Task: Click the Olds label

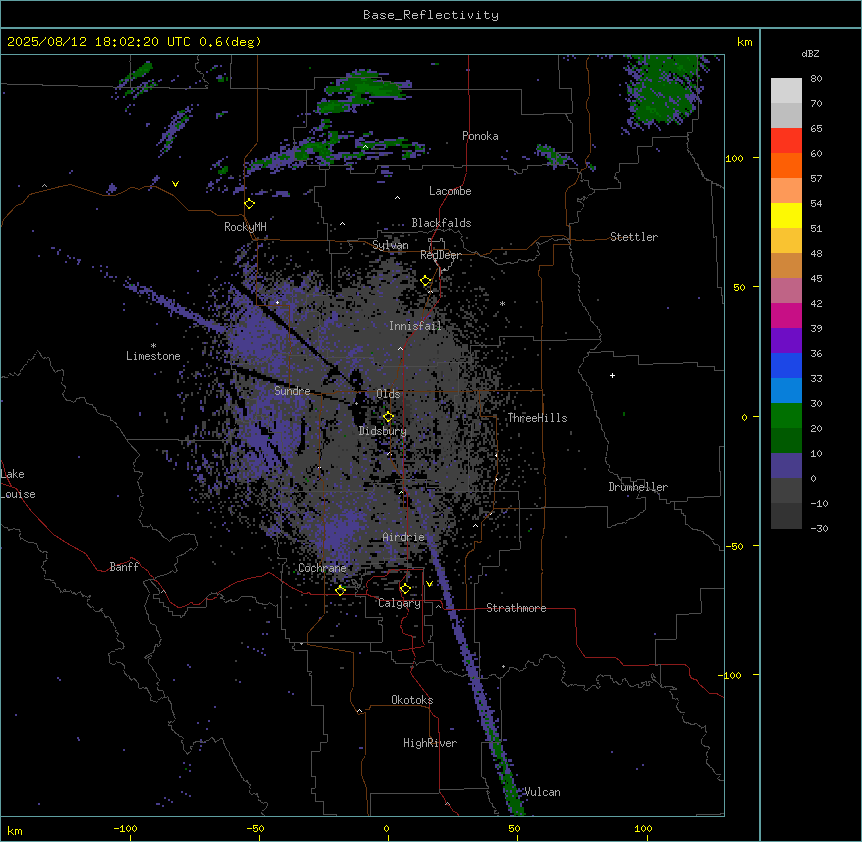Action: [x=388, y=394]
